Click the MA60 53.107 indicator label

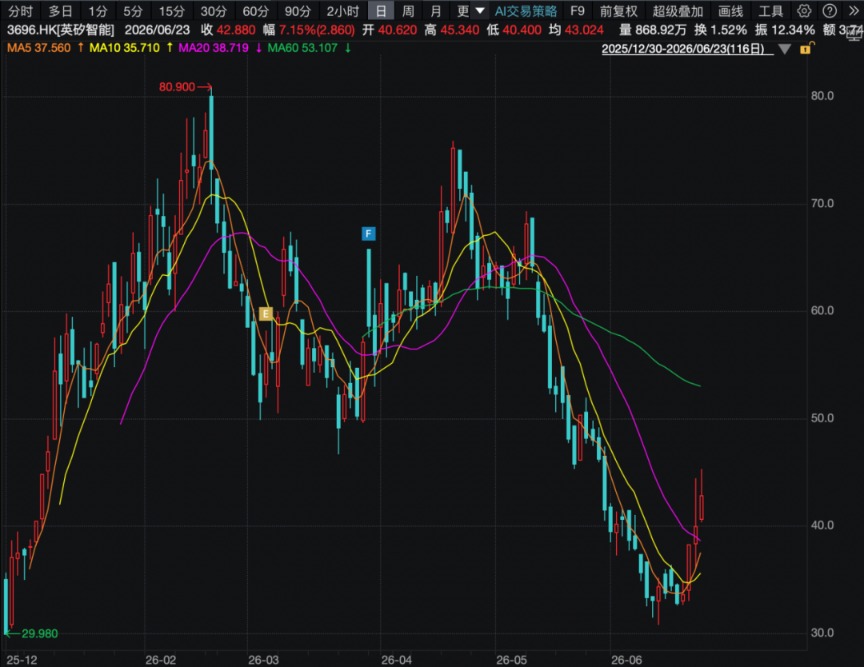point(303,48)
